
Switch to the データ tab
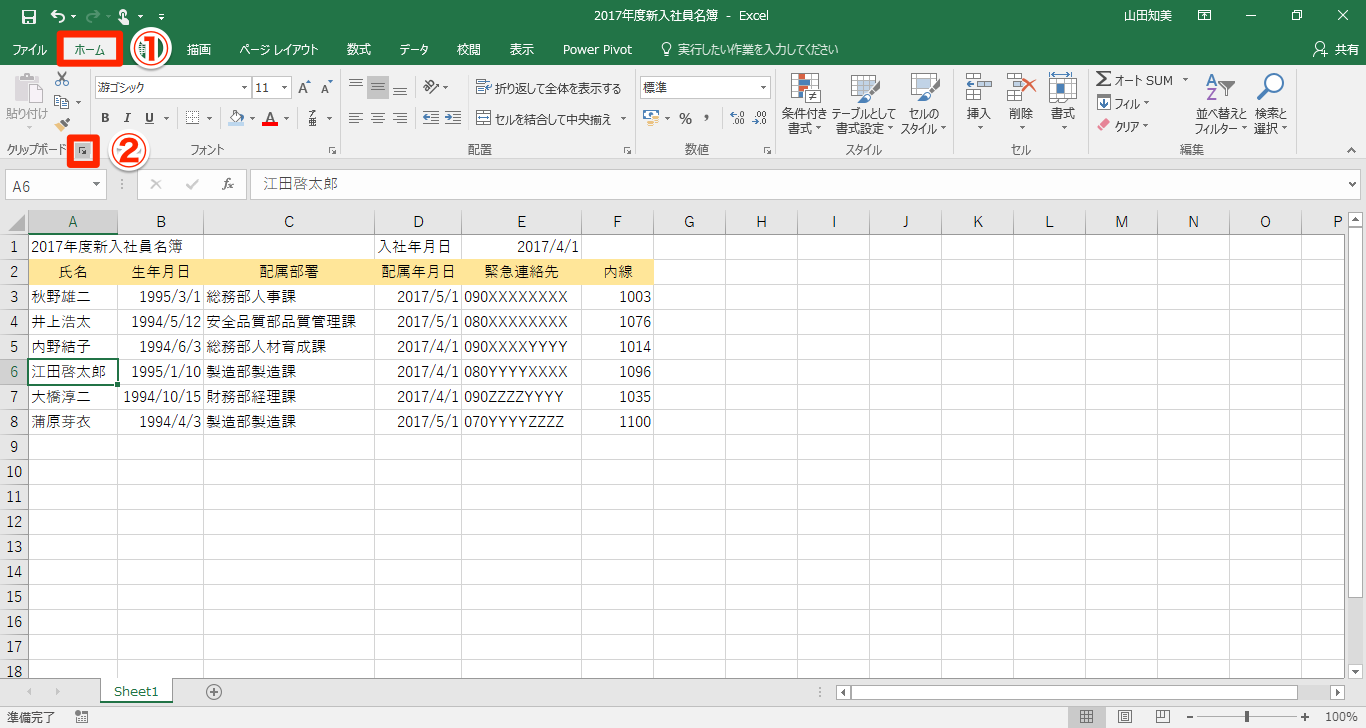414,49
